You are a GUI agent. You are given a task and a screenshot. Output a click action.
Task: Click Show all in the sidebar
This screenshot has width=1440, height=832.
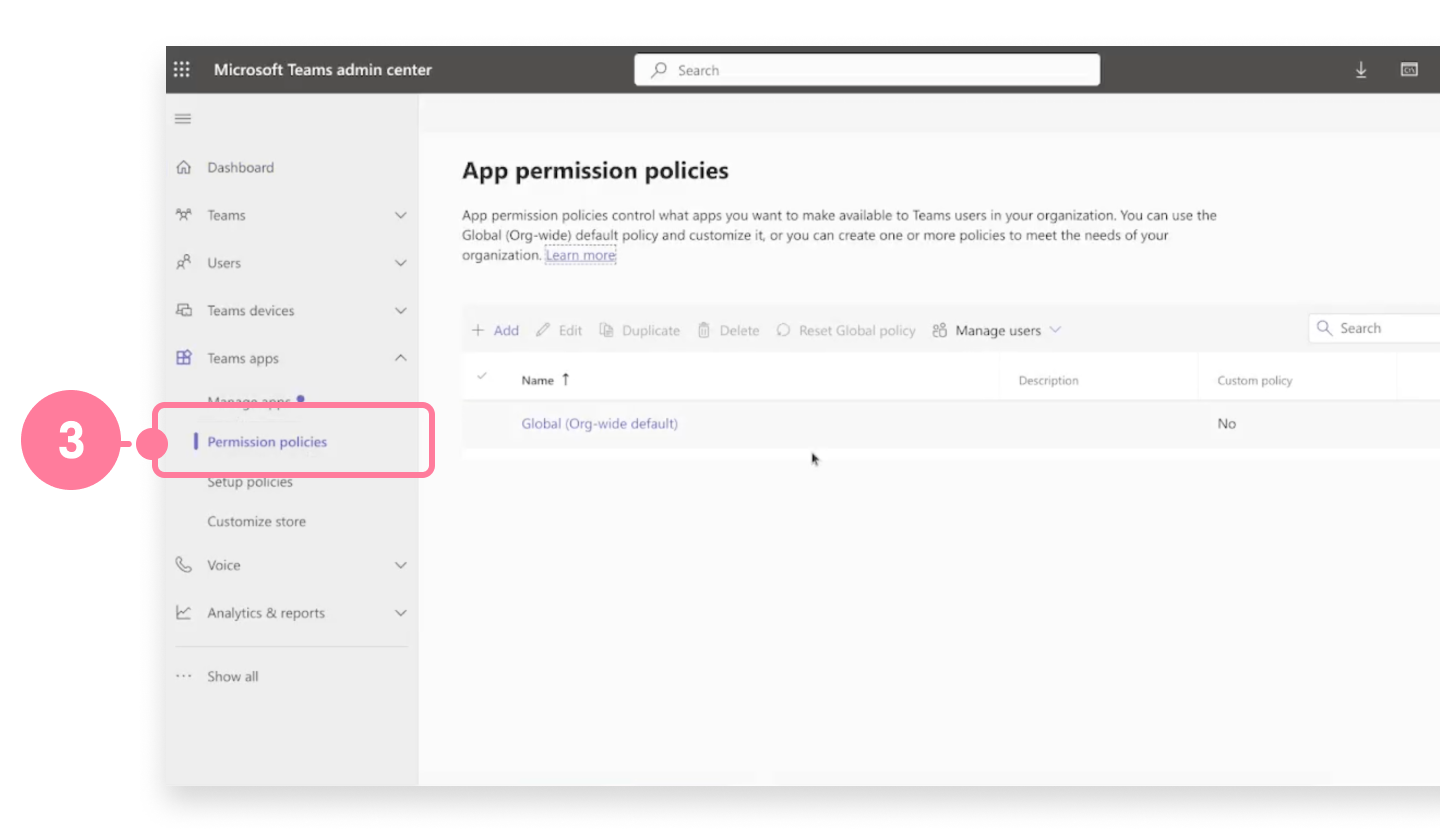[233, 676]
